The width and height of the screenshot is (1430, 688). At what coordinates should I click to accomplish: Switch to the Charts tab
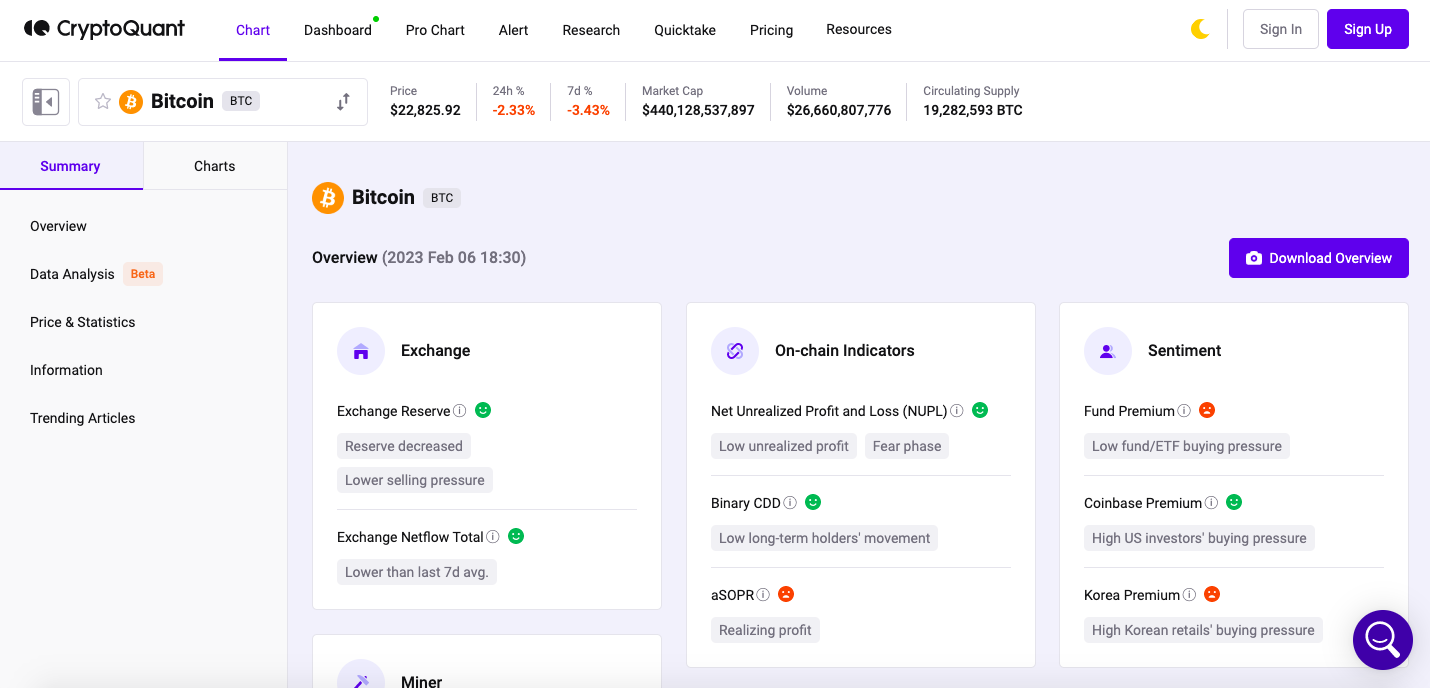click(214, 165)
